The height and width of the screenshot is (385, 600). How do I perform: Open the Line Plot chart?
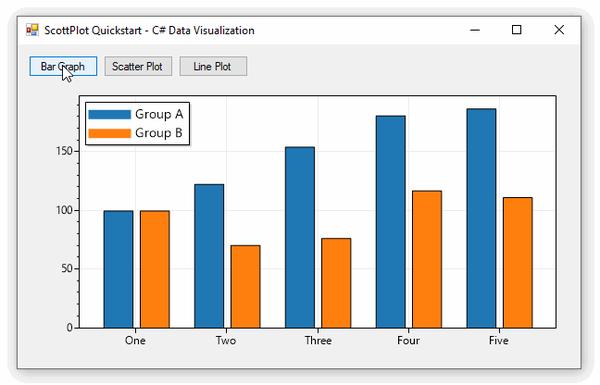tap(213, 66)
